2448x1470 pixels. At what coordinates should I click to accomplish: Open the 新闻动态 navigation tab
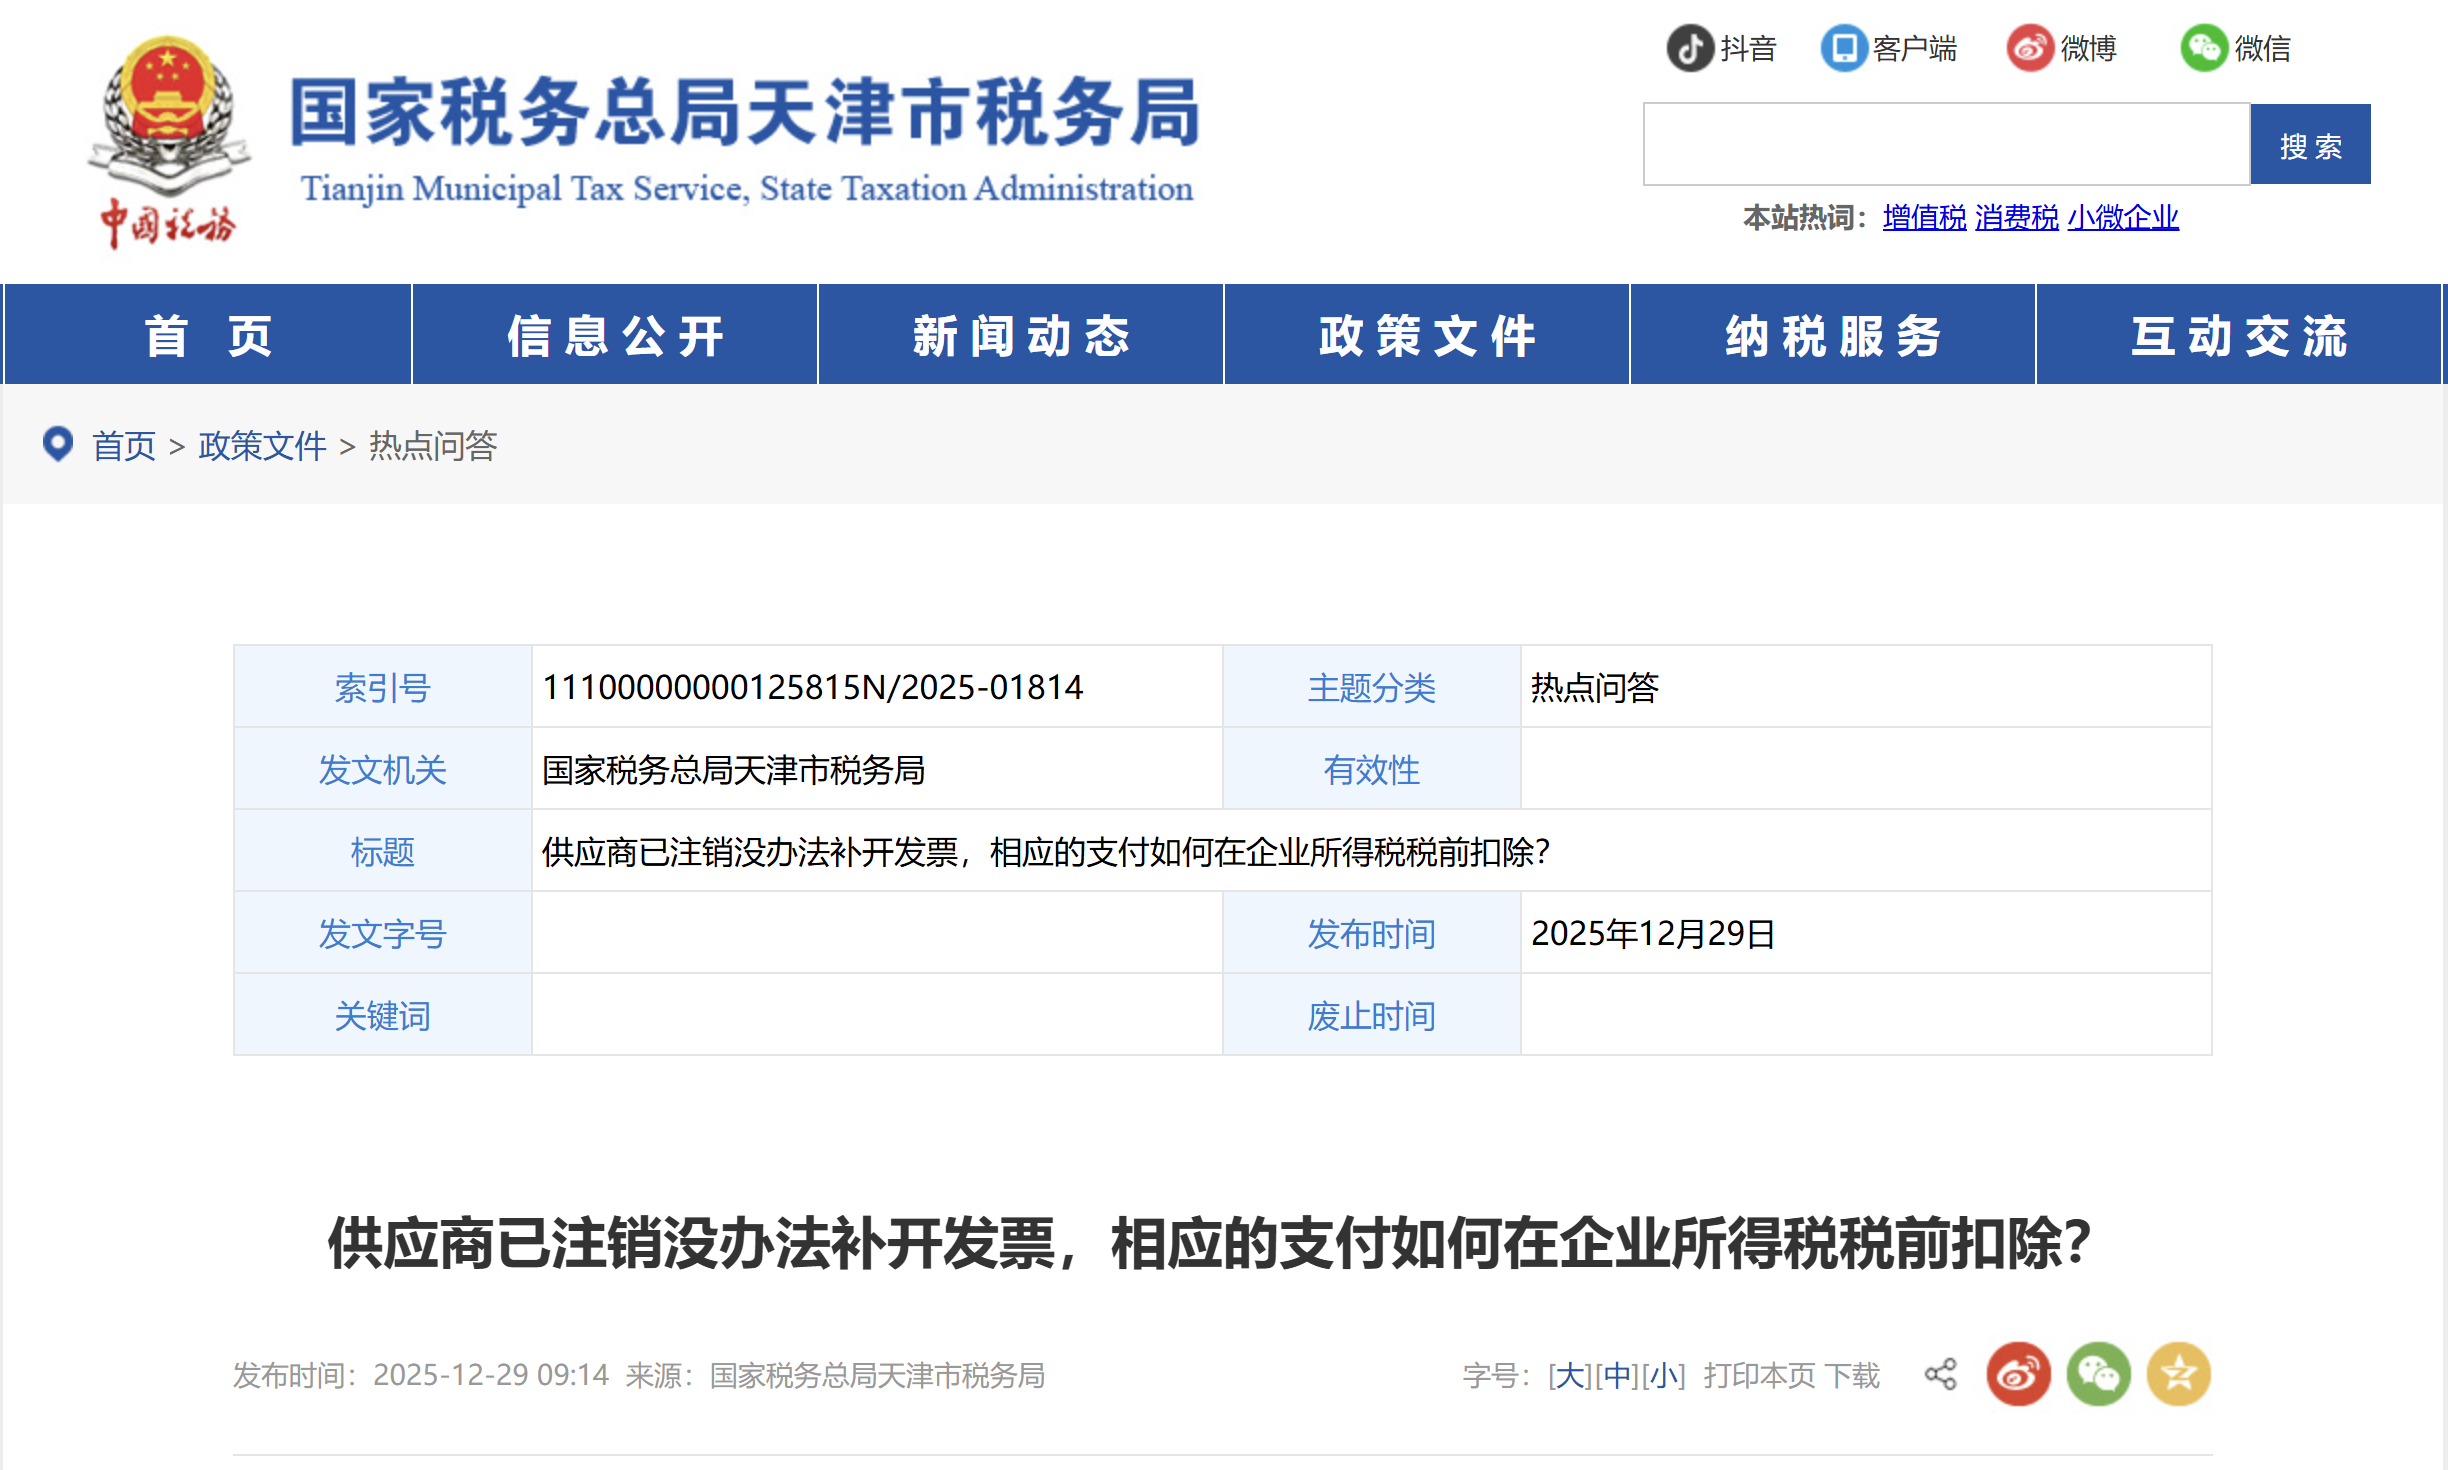[x=1021, y=335]
